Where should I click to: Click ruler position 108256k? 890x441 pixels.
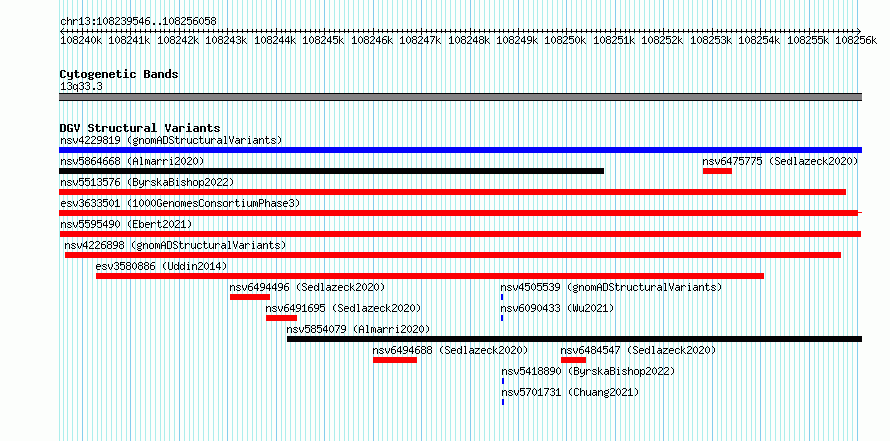[x=858, y=40]
